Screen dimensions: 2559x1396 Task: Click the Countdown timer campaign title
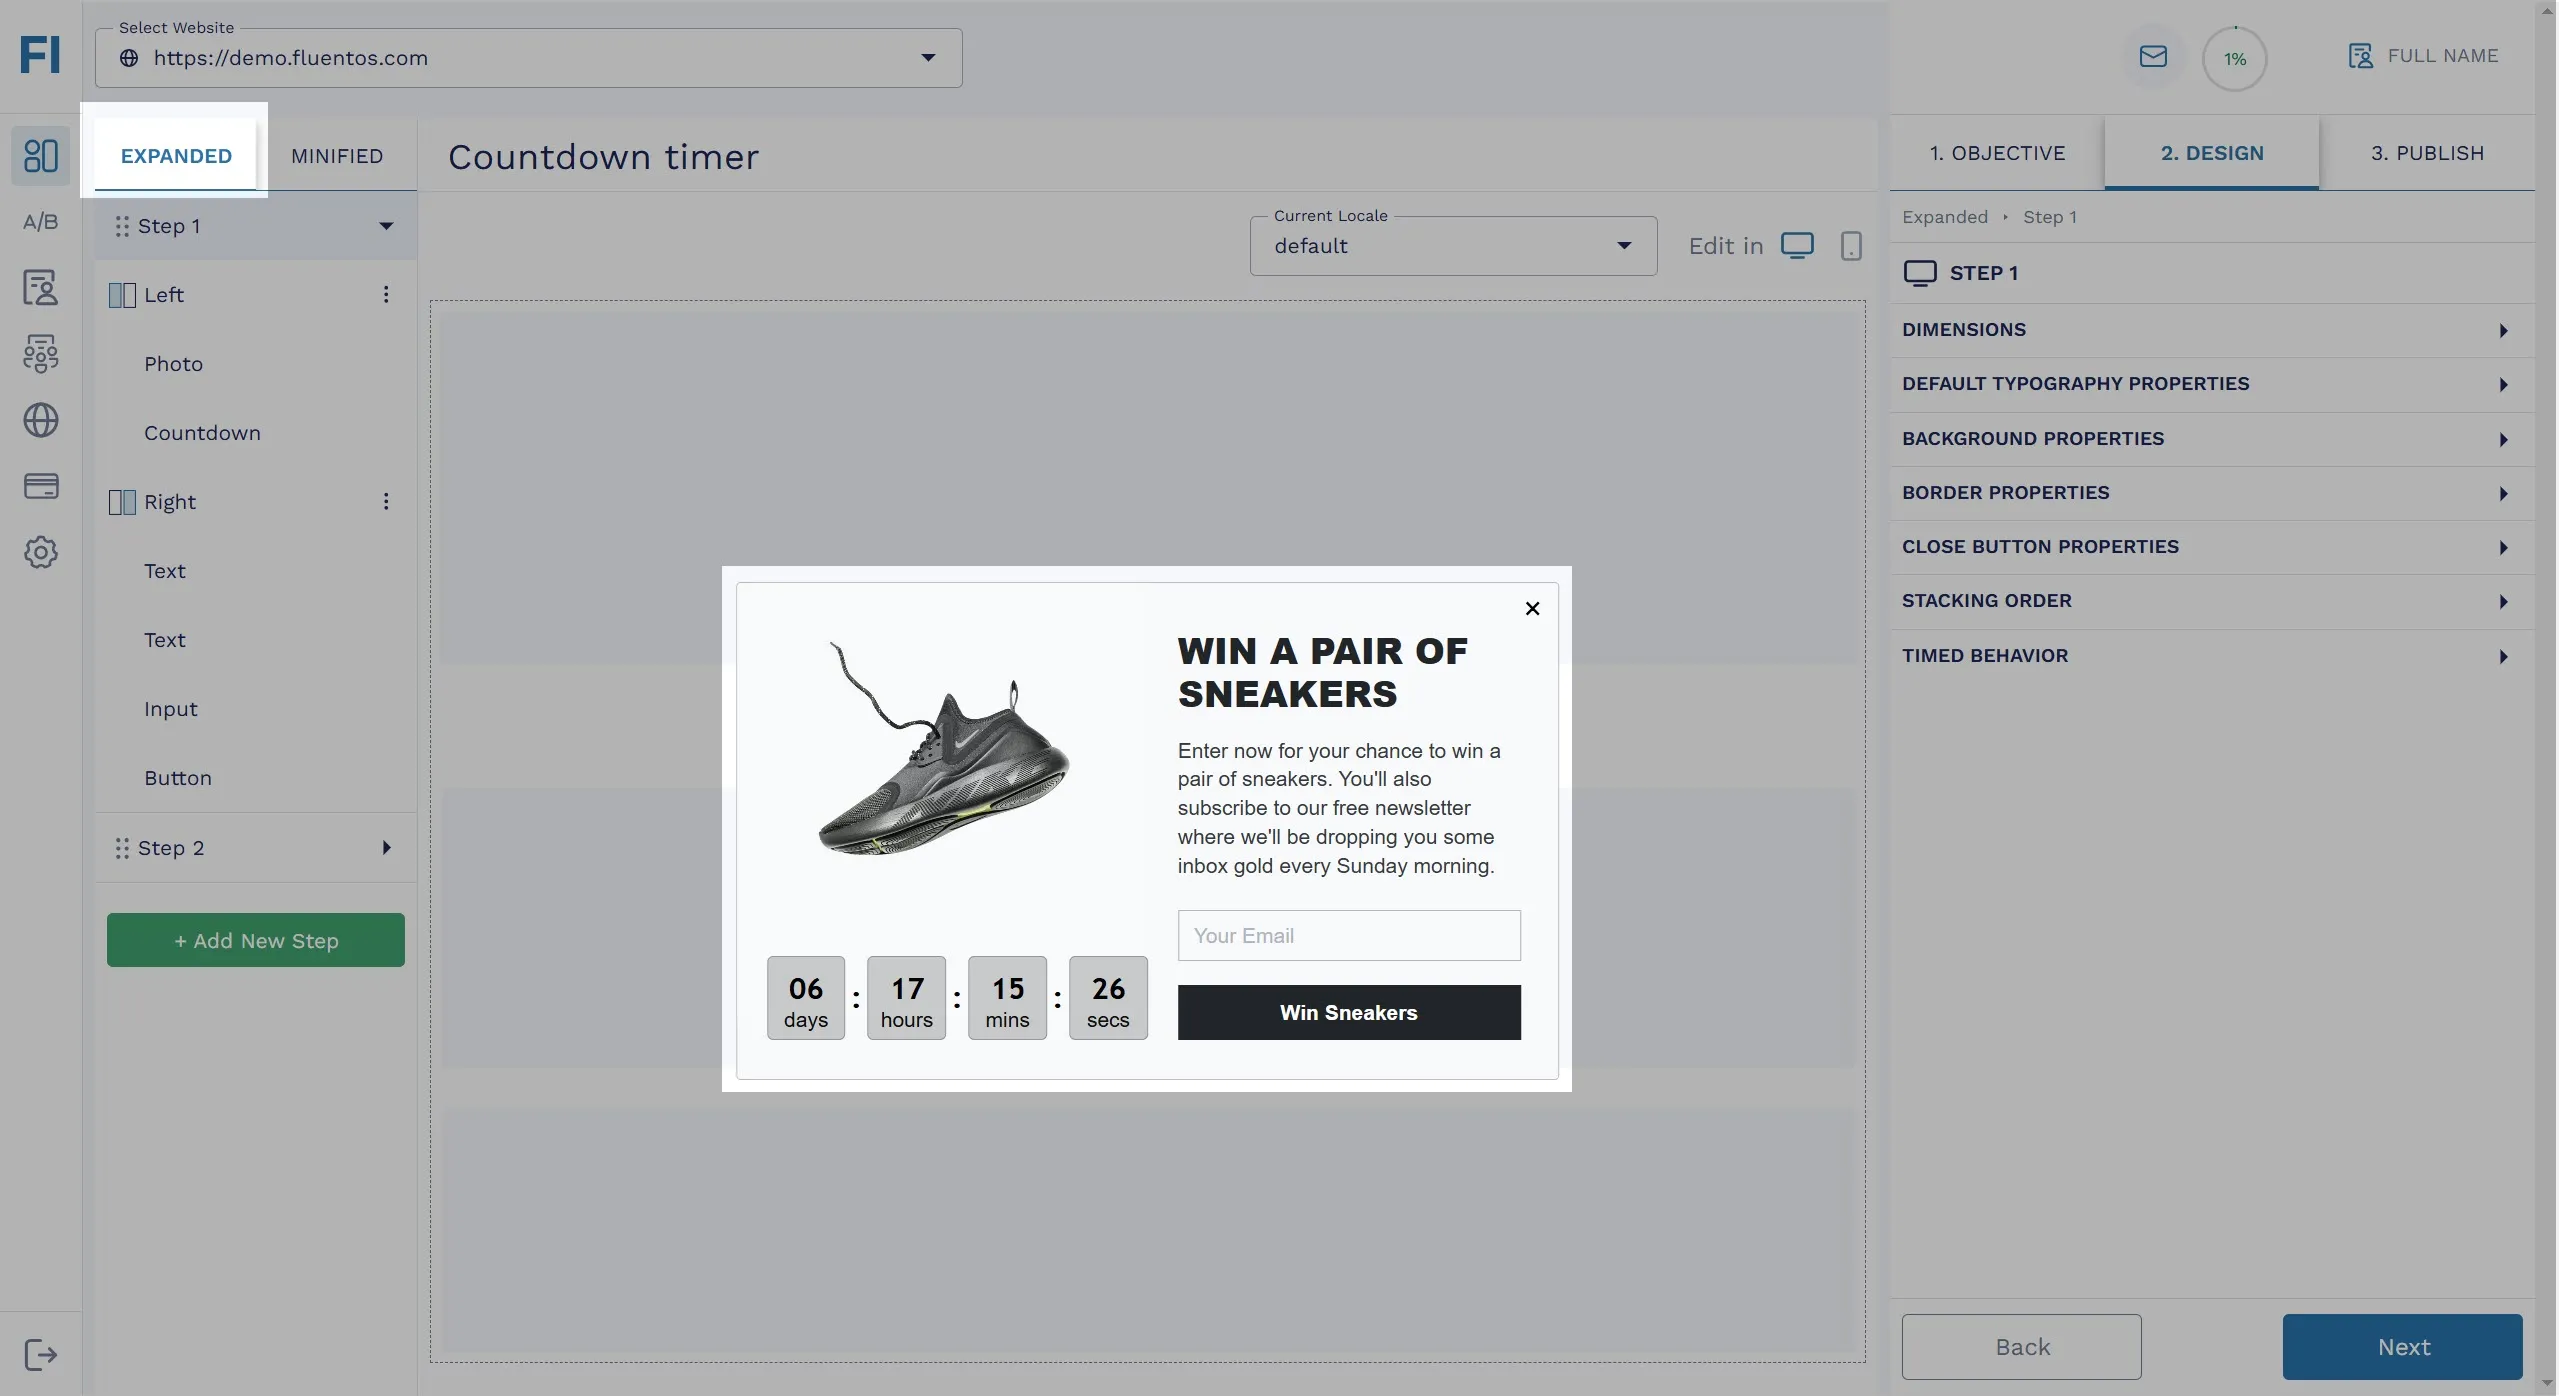coord(604,157)
